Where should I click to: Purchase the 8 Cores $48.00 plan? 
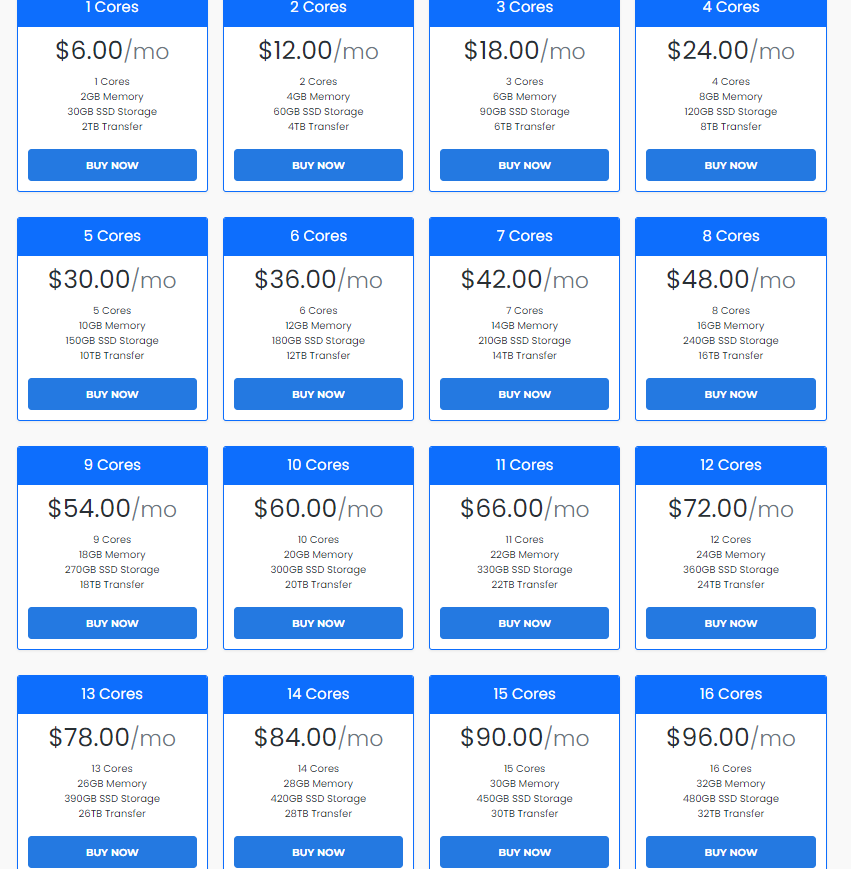pyautogui.click(x=730, y=394)
